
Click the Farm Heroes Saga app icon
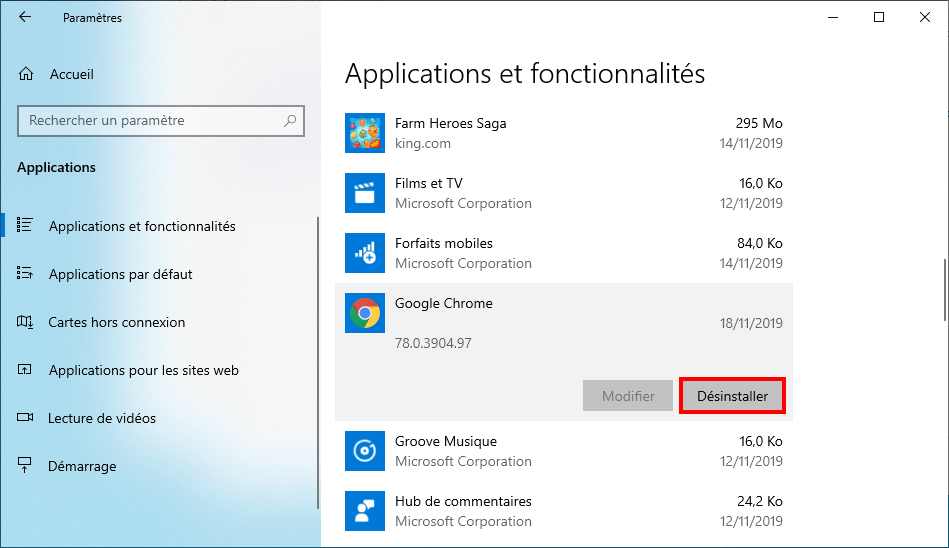click(365, 133)
